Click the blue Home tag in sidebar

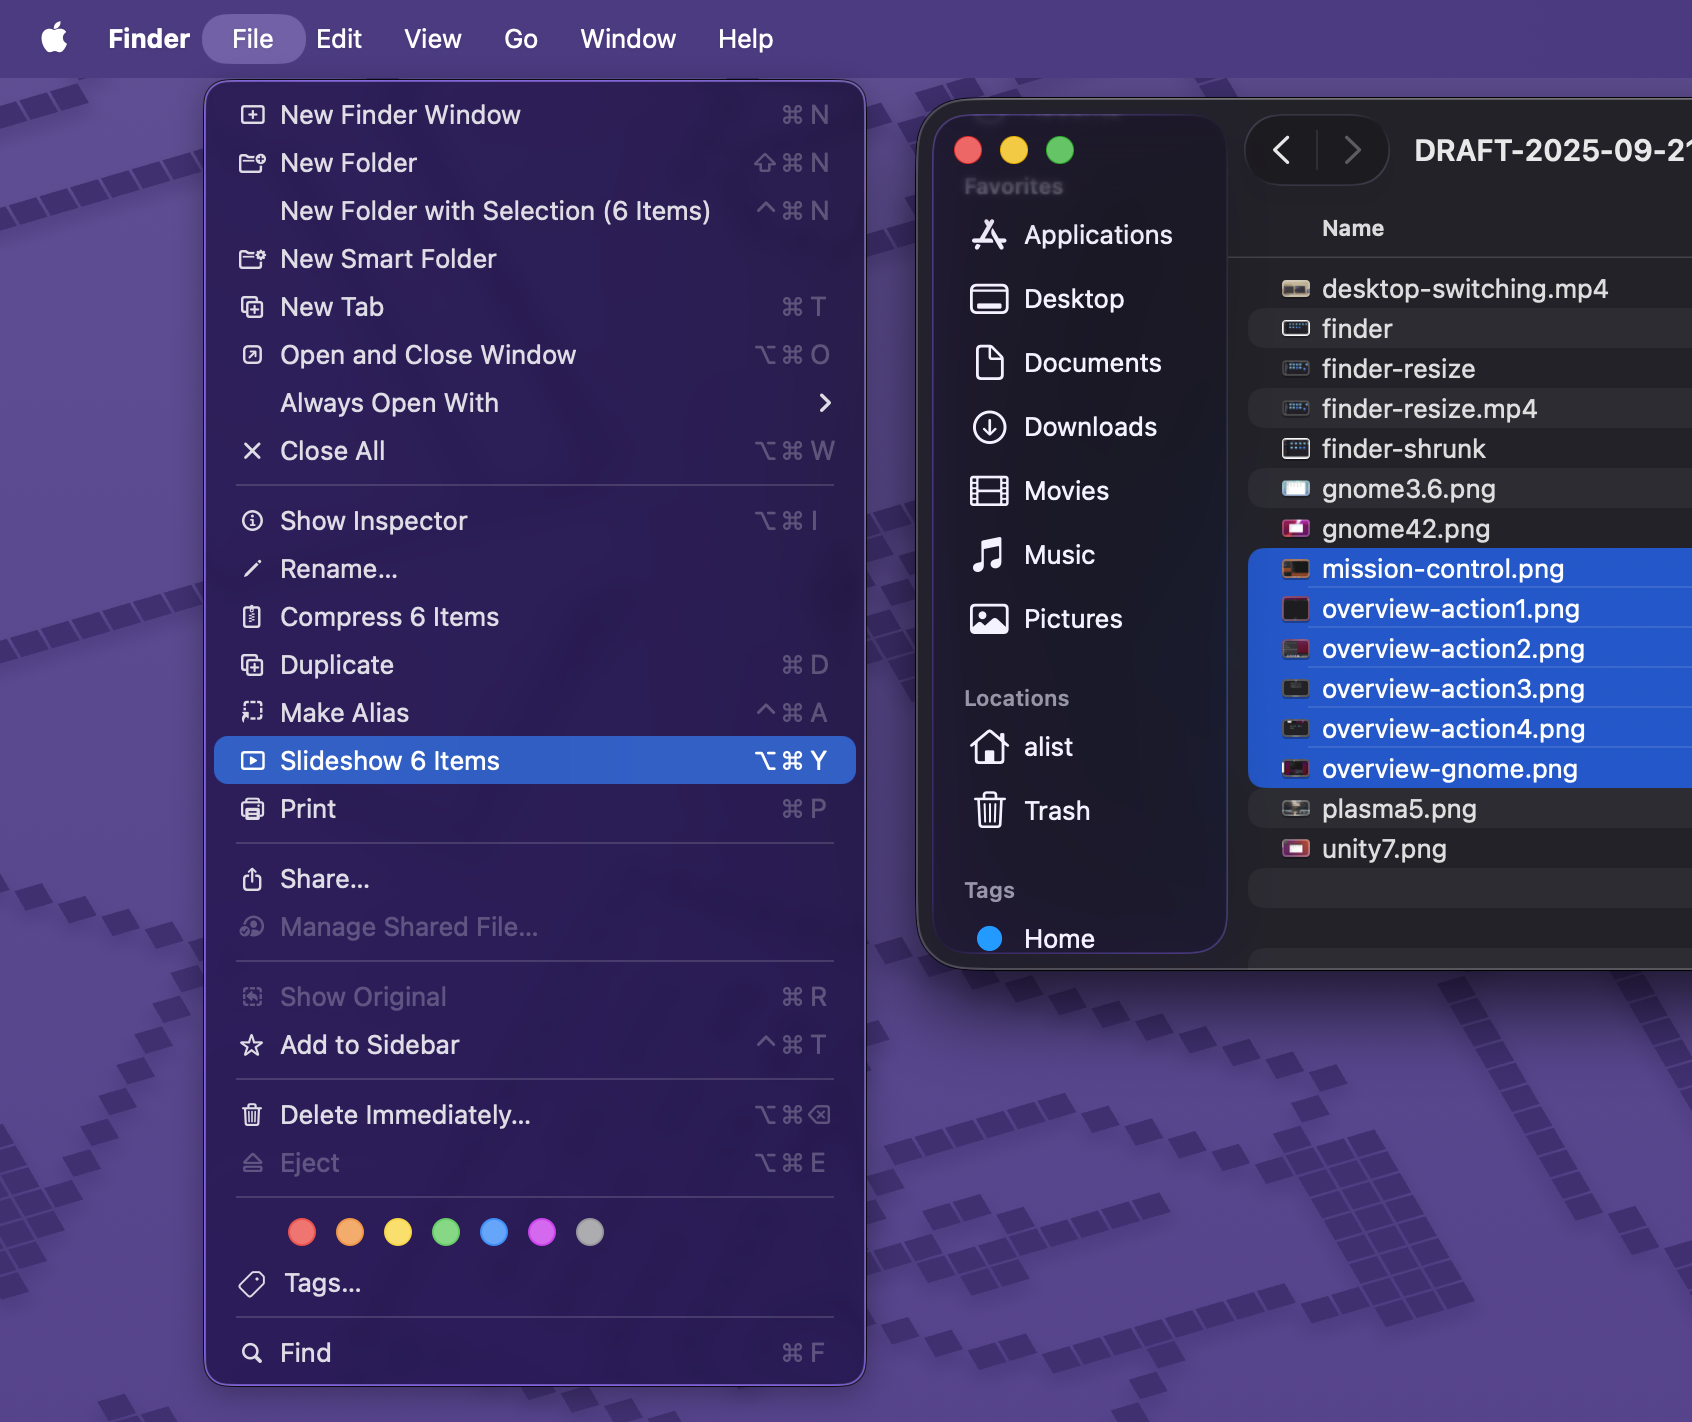point(1058,938)
